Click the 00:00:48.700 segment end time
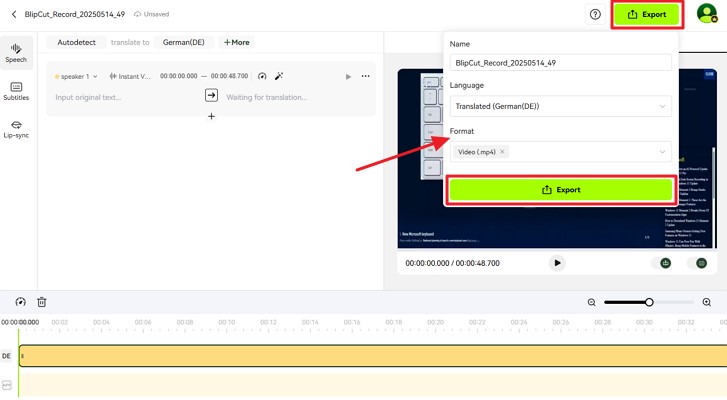The height and width of the screenshot is (400, 727). (x=230, y=76)
